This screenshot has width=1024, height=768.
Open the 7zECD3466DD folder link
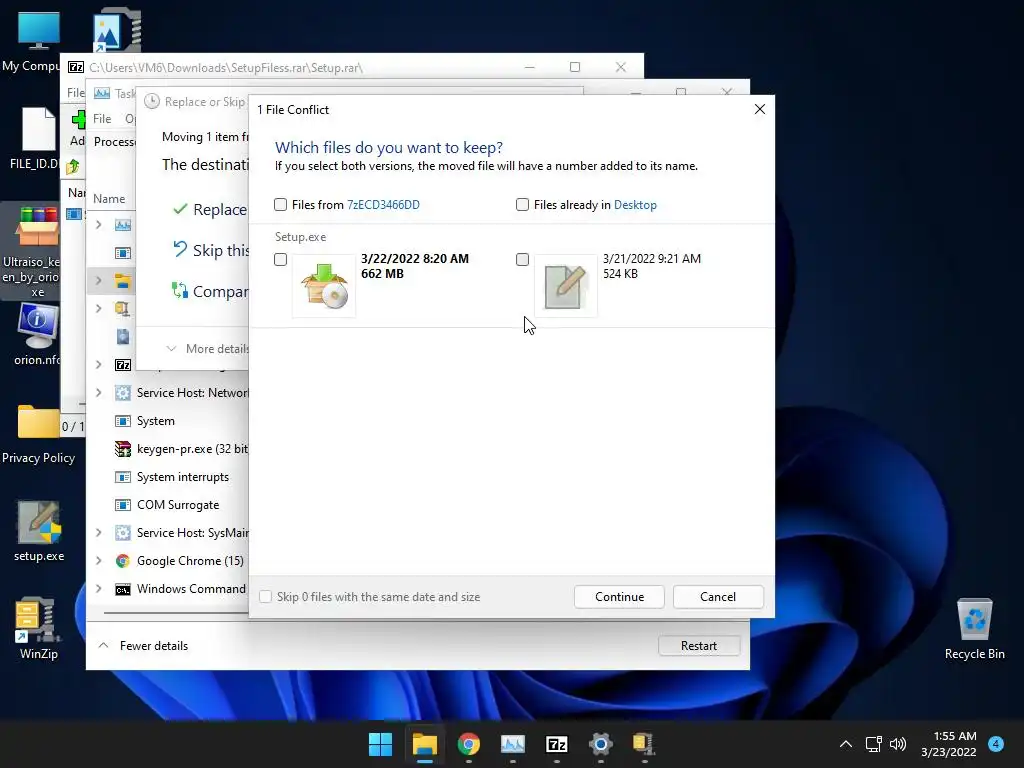[383, 204]
